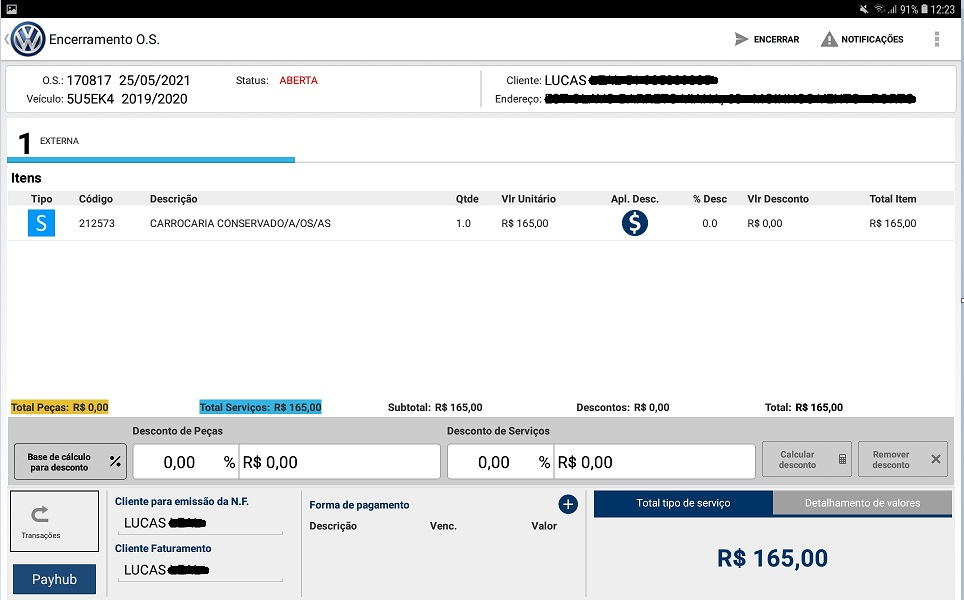Screen dimensions: 964x600
Task: Click the vehicle plate 5U5EK4
Action: pyautogui.click(x=90, y=99)
